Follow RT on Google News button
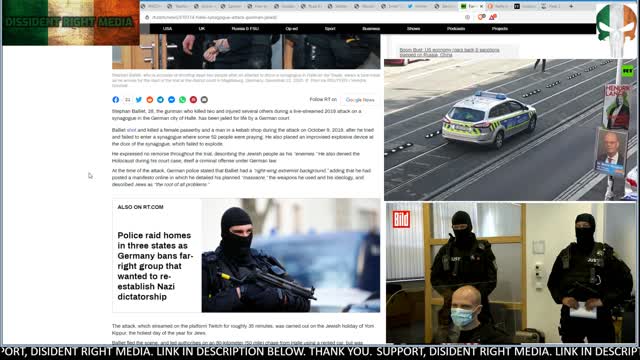Image resolution: width=640 pixels, height=360 pixels. coord(360,100)
